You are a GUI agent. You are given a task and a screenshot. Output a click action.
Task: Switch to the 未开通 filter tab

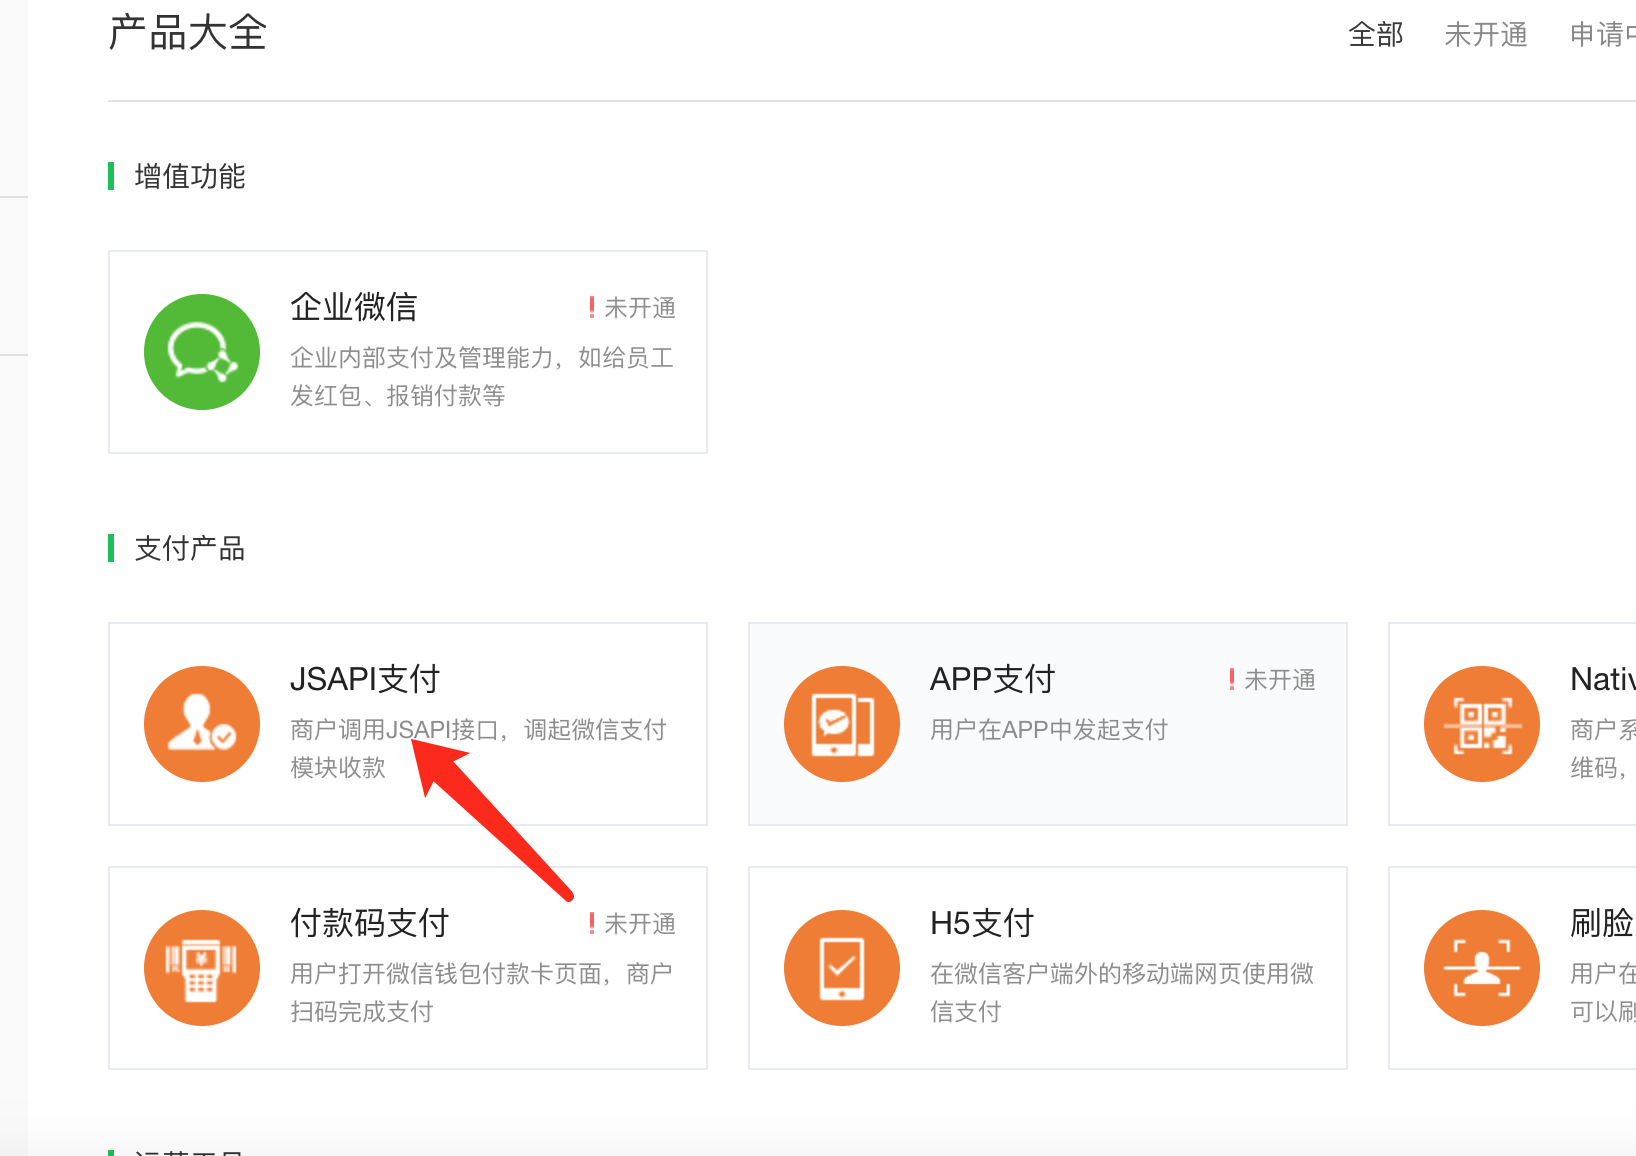1485,35
